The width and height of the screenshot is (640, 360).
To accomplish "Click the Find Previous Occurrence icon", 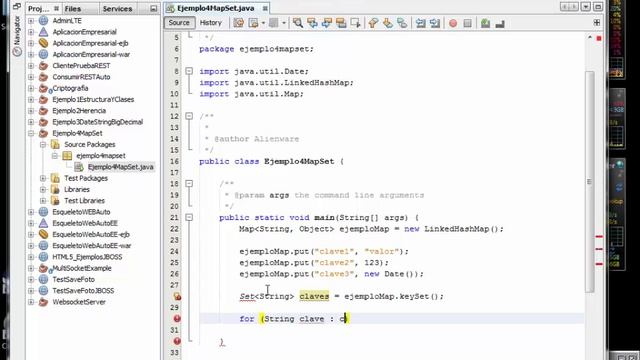I will pos(312,23).
